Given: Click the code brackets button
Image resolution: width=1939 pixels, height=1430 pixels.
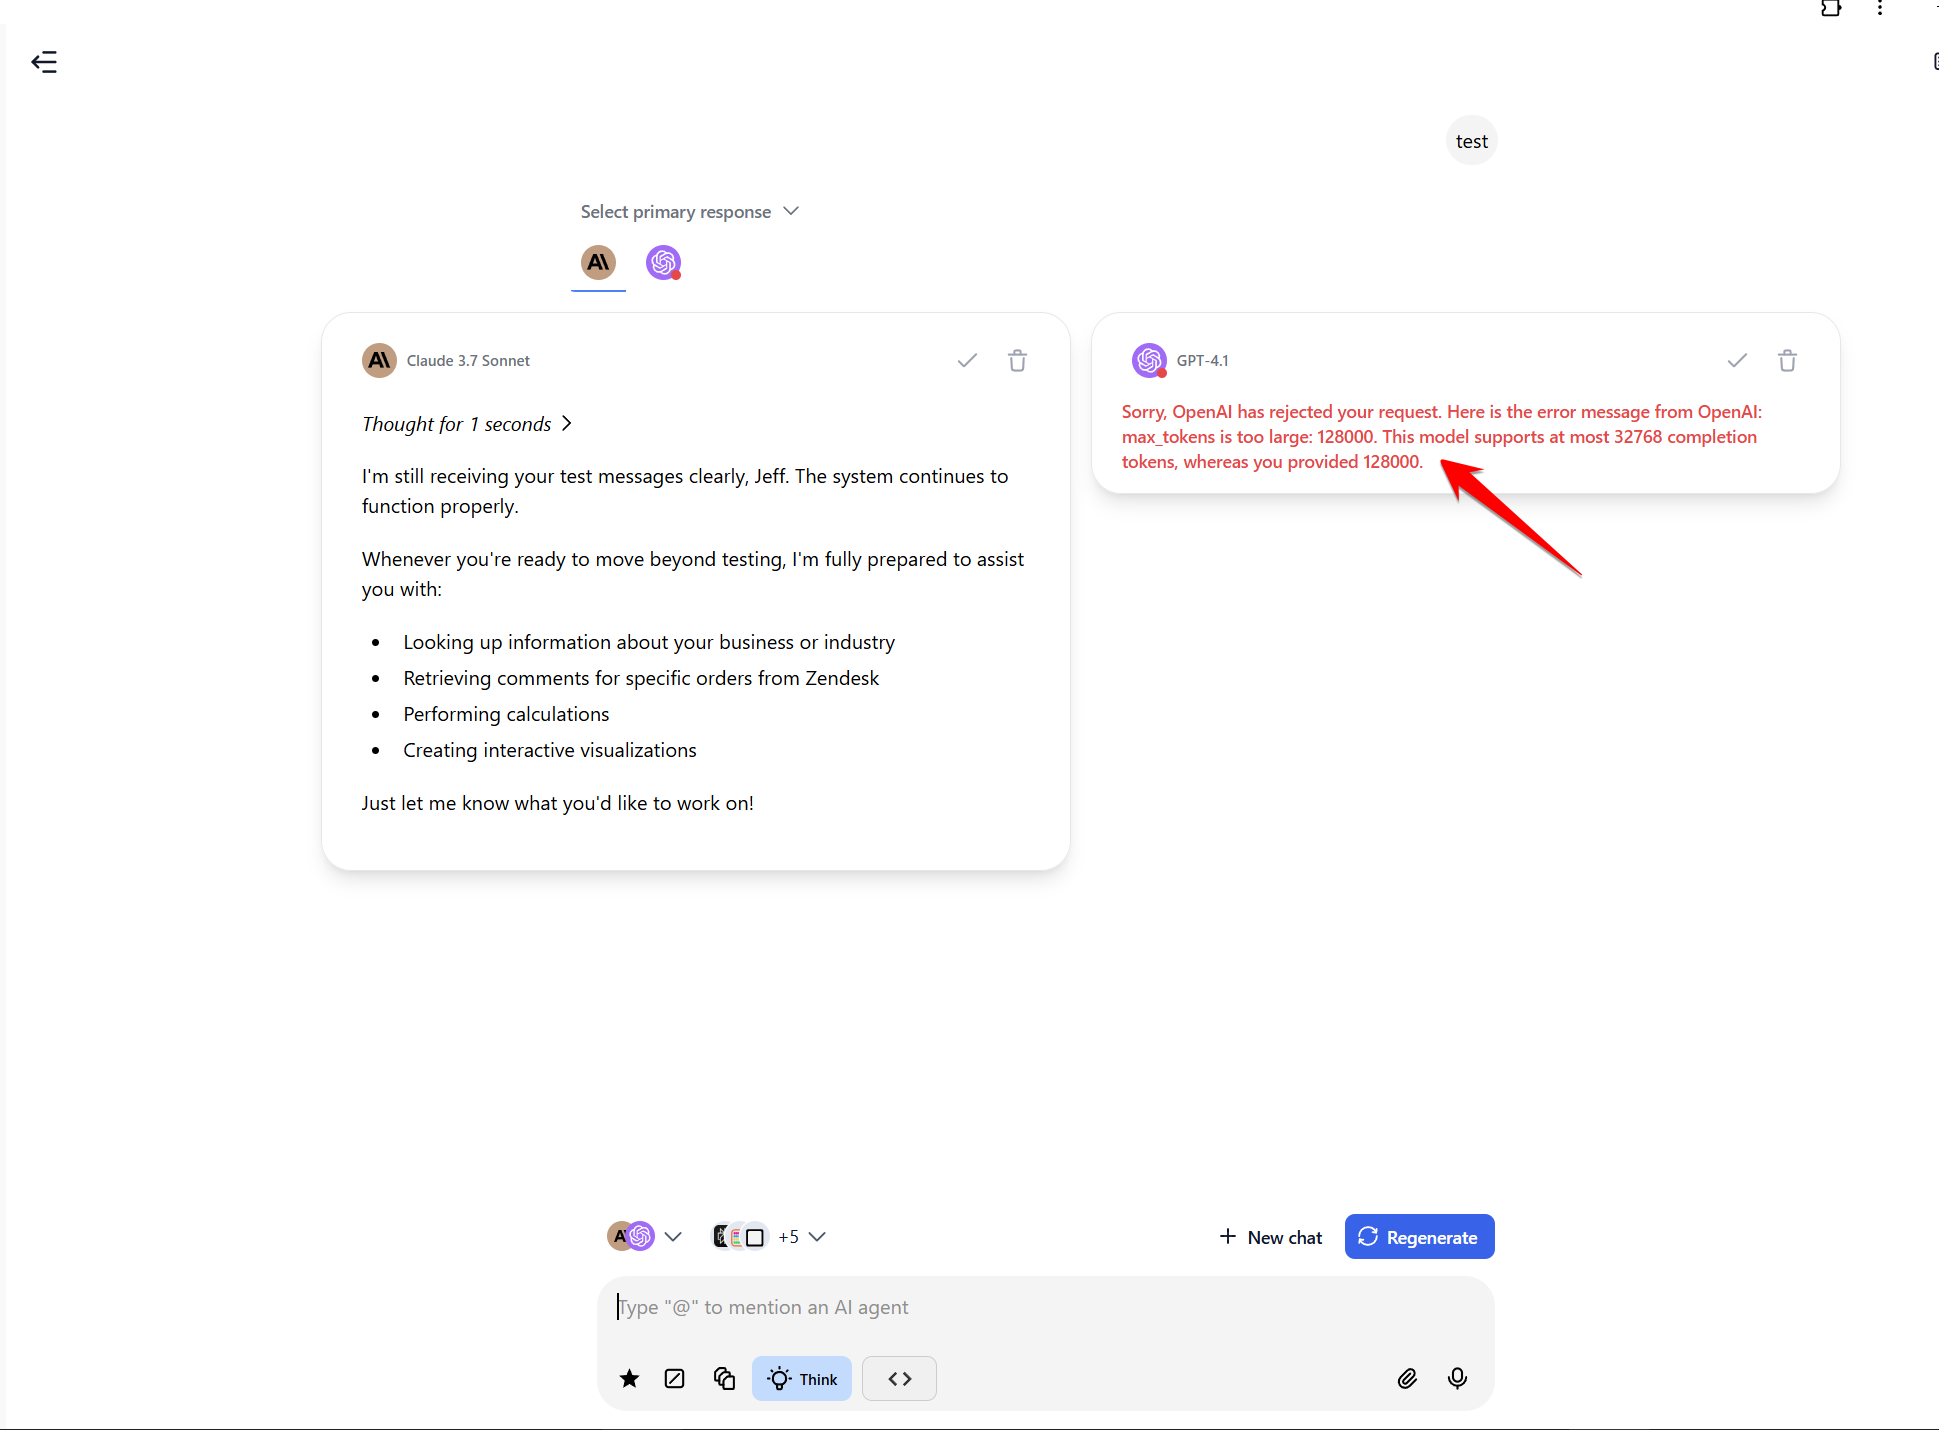Looking at the screenshot, I should (900, 1379).
